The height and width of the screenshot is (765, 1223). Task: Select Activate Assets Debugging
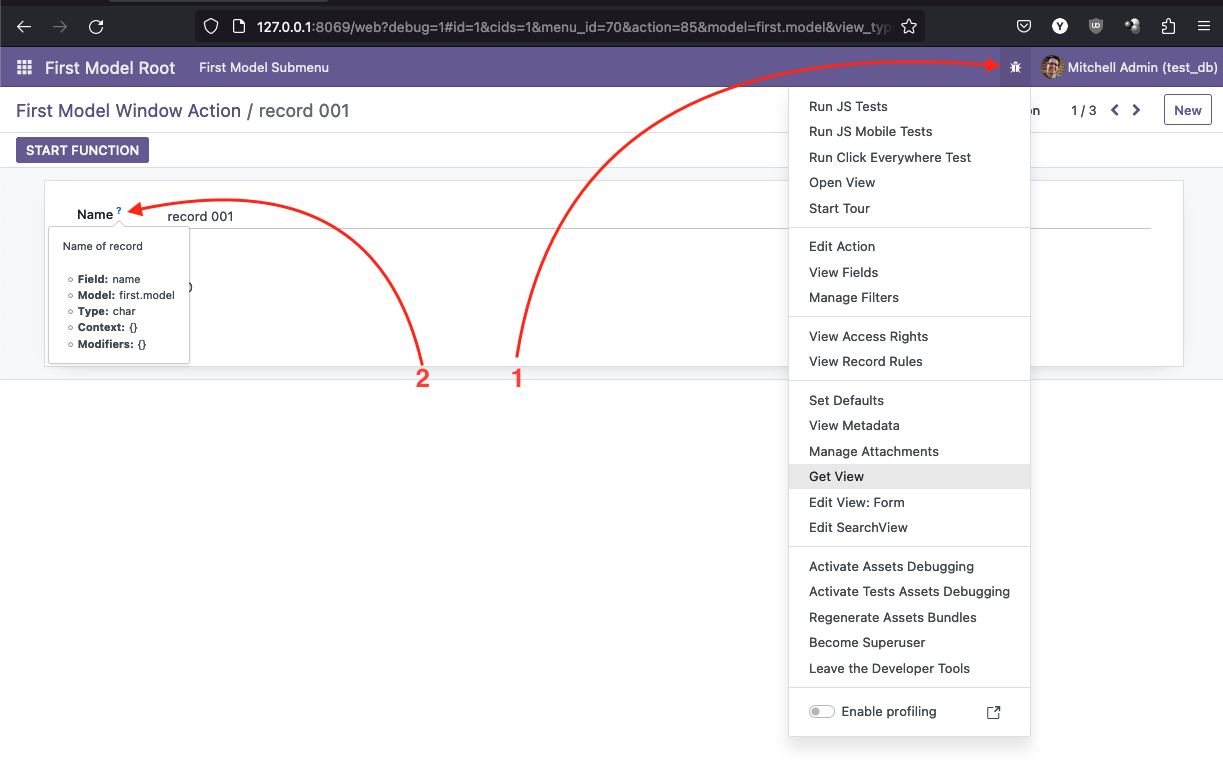[x=891, y=566]
